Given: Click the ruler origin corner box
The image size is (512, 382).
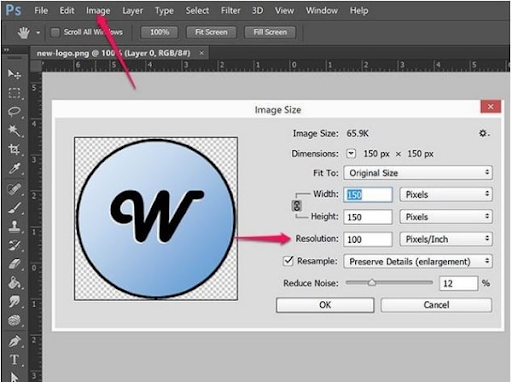Looking at the screenshot, I should pos(36,66).
